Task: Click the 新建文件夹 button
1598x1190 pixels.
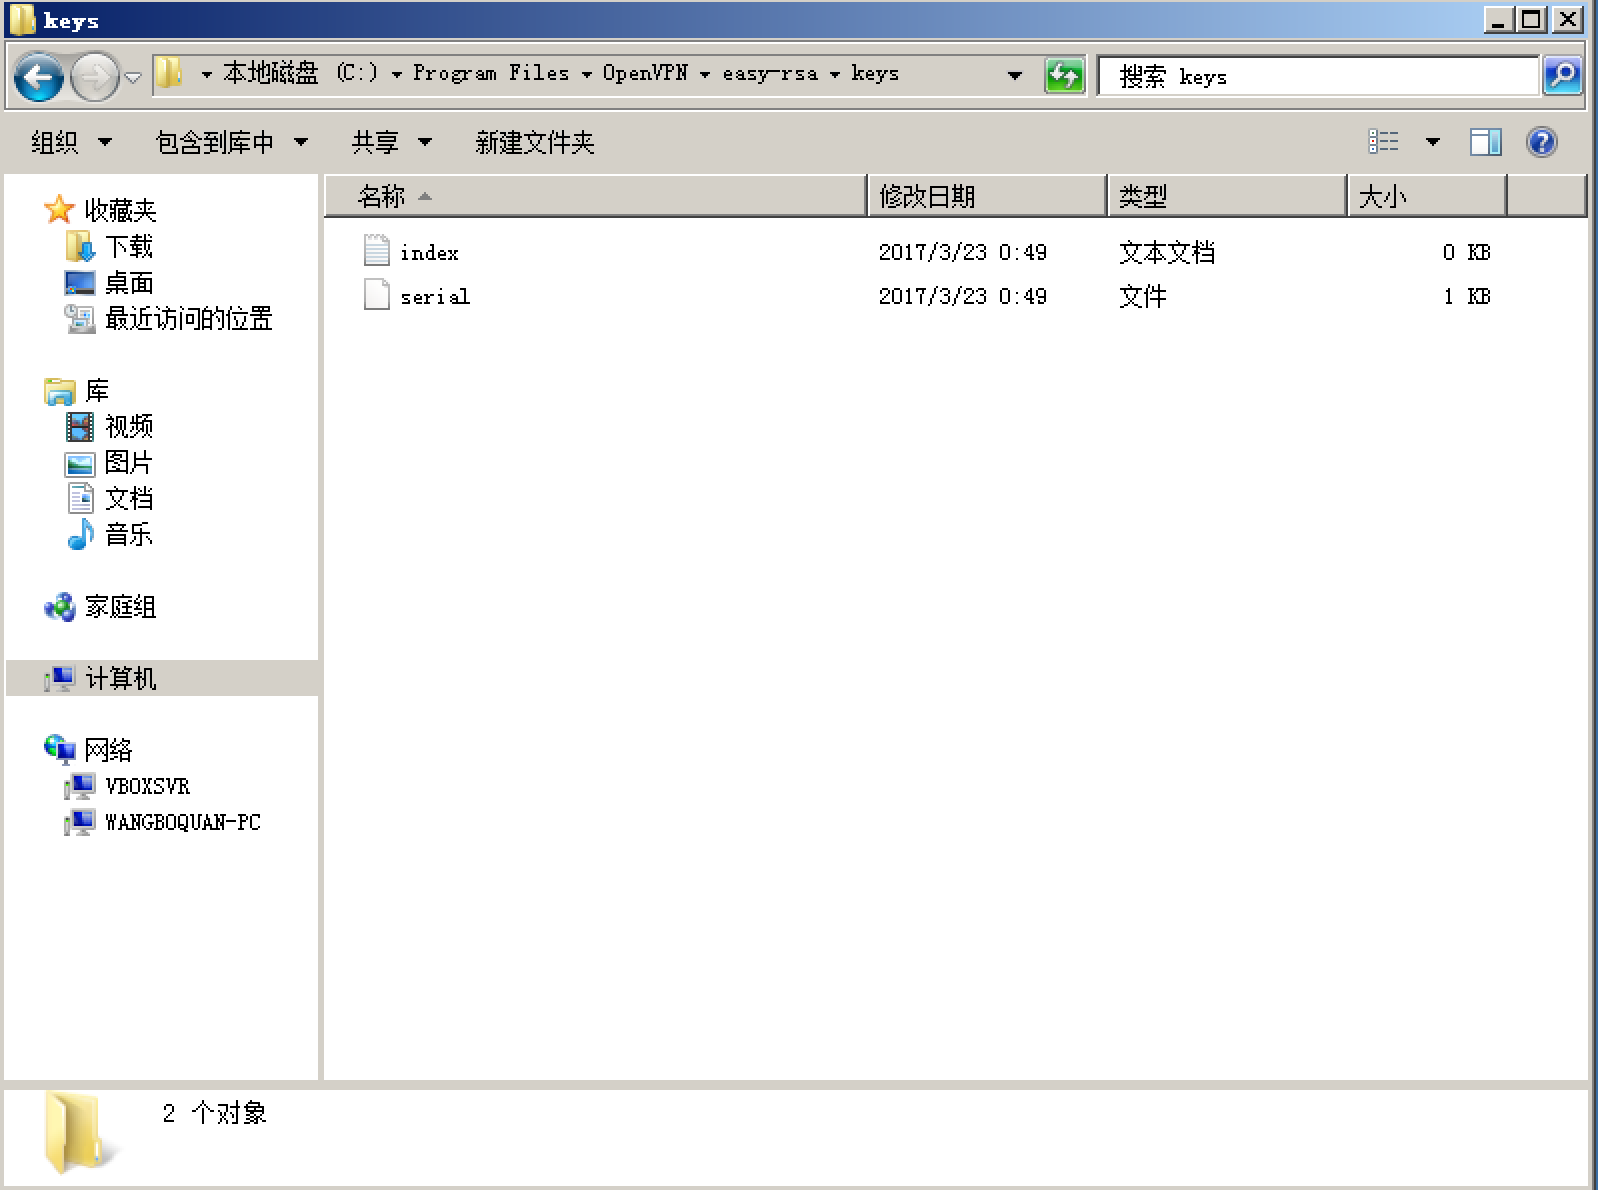Action: tap(535, 143)
